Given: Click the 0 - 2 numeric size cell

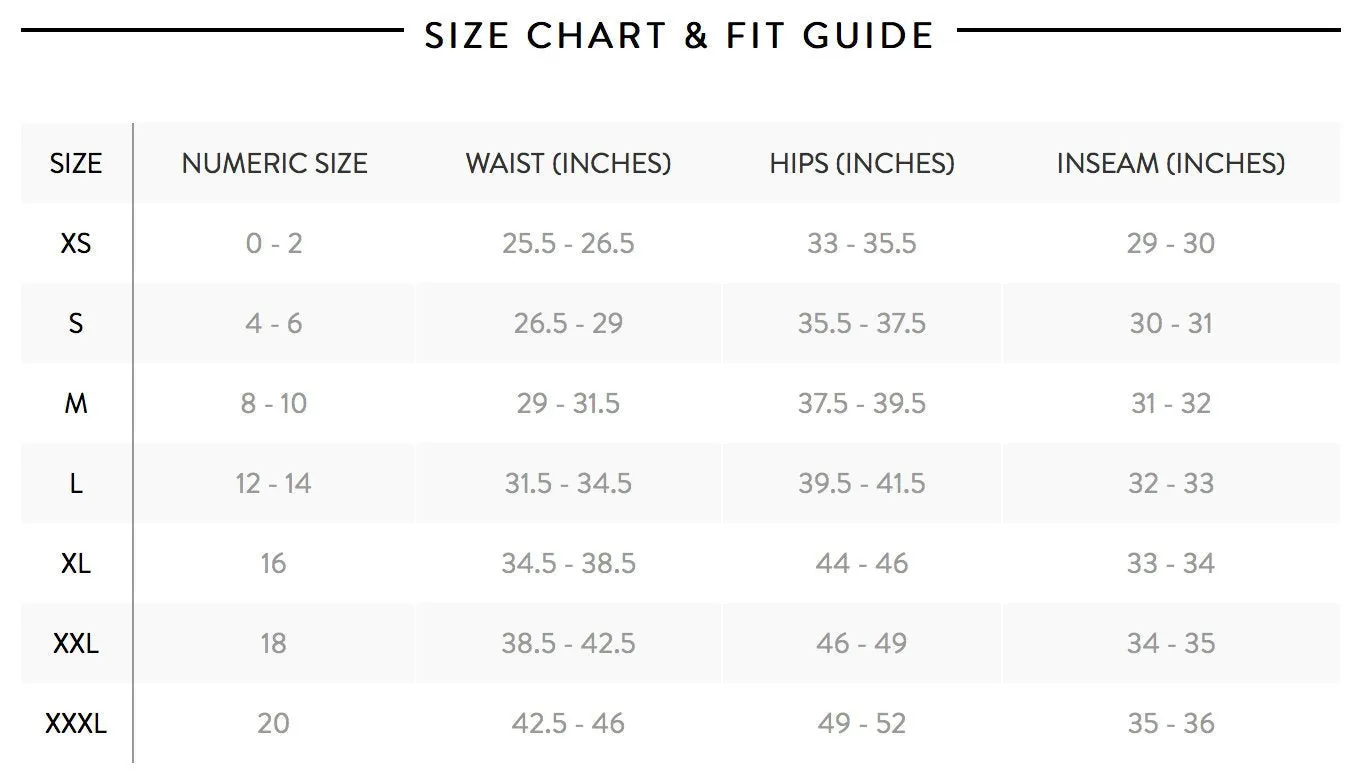Looking at the screenshot, I should click(x=274, y=243).
